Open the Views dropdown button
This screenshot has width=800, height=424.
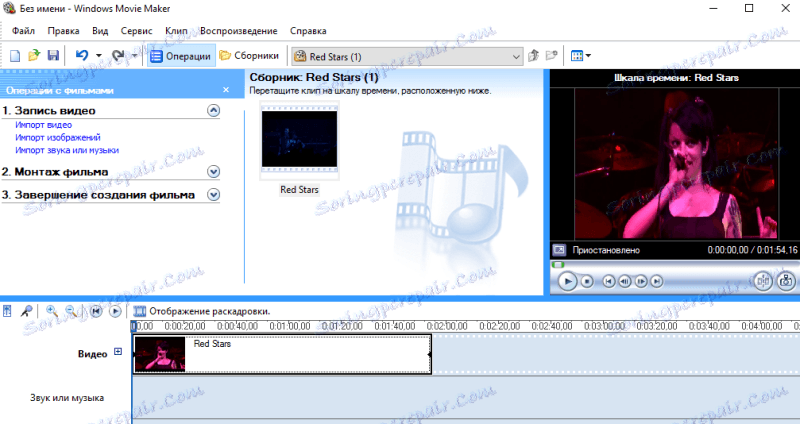point(581,56)
